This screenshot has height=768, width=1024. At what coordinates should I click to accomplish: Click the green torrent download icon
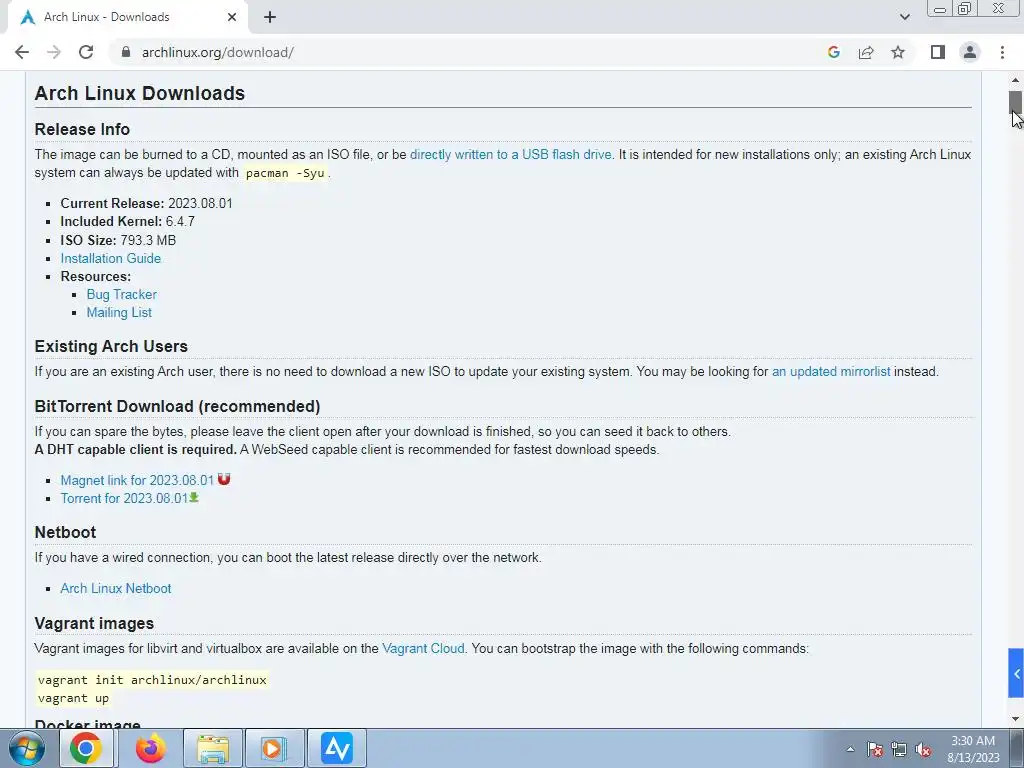[194, 498]
